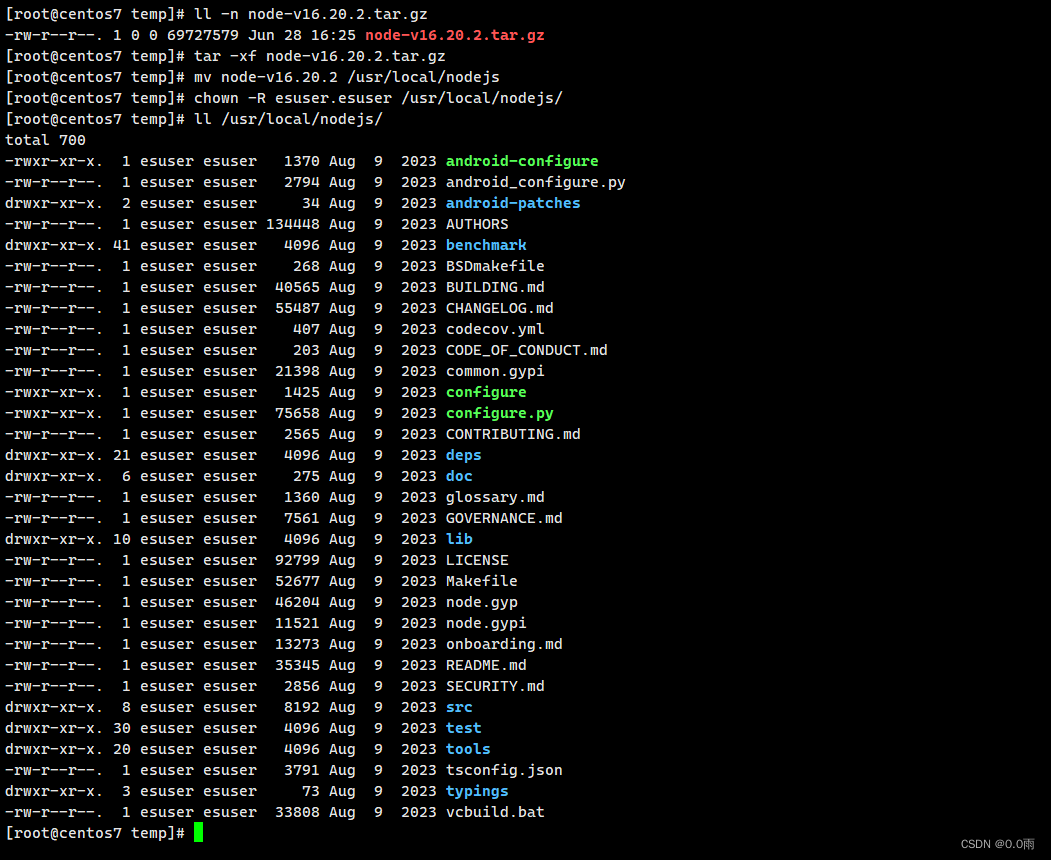Click the deps directory entry
Viewport: 1051px width, 860px height.
463,454
